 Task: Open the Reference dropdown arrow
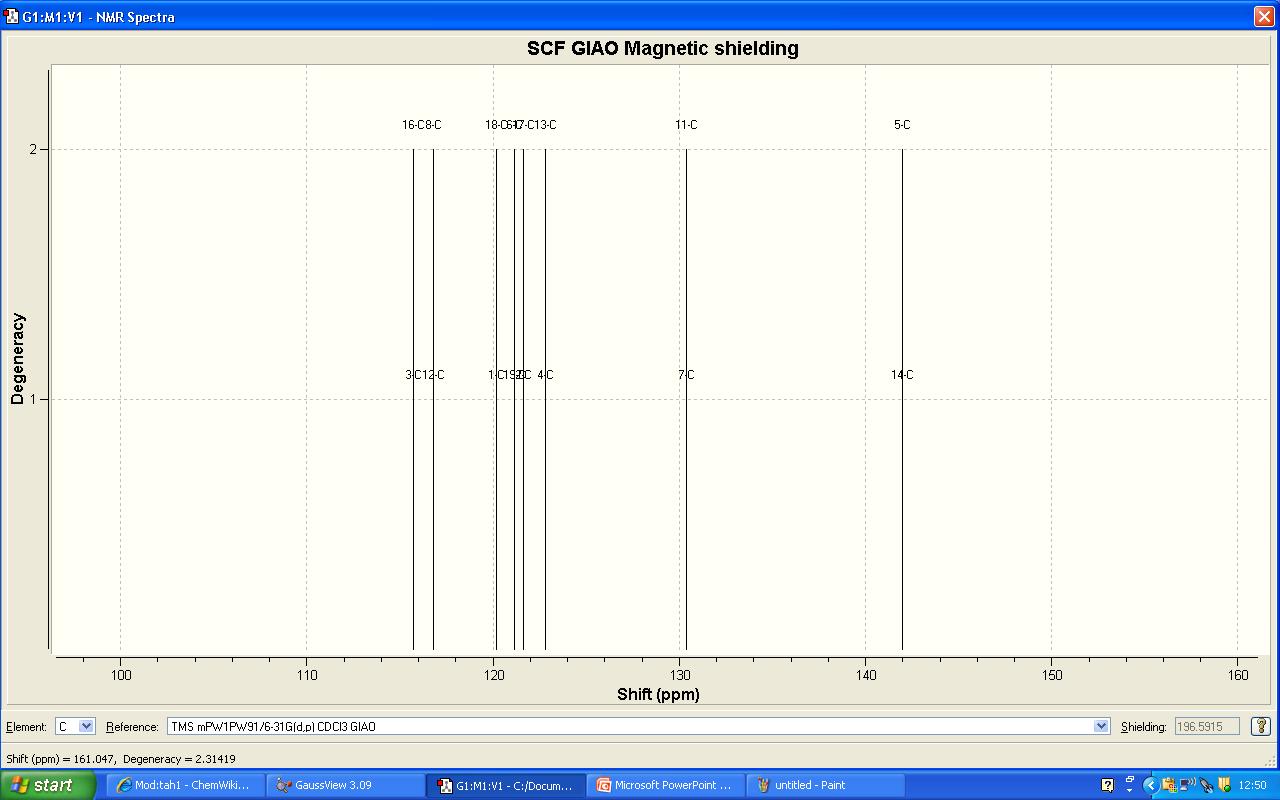[1101, 726]
